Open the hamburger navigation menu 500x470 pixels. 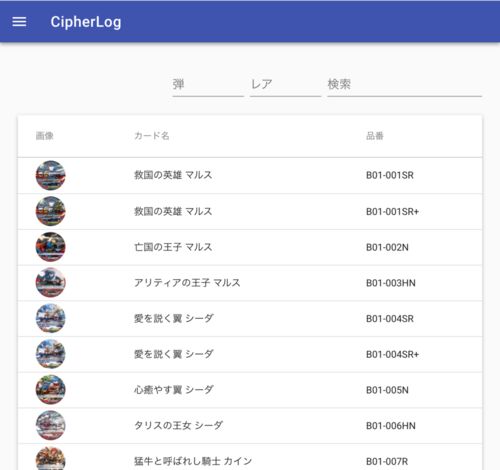(19, 22)
